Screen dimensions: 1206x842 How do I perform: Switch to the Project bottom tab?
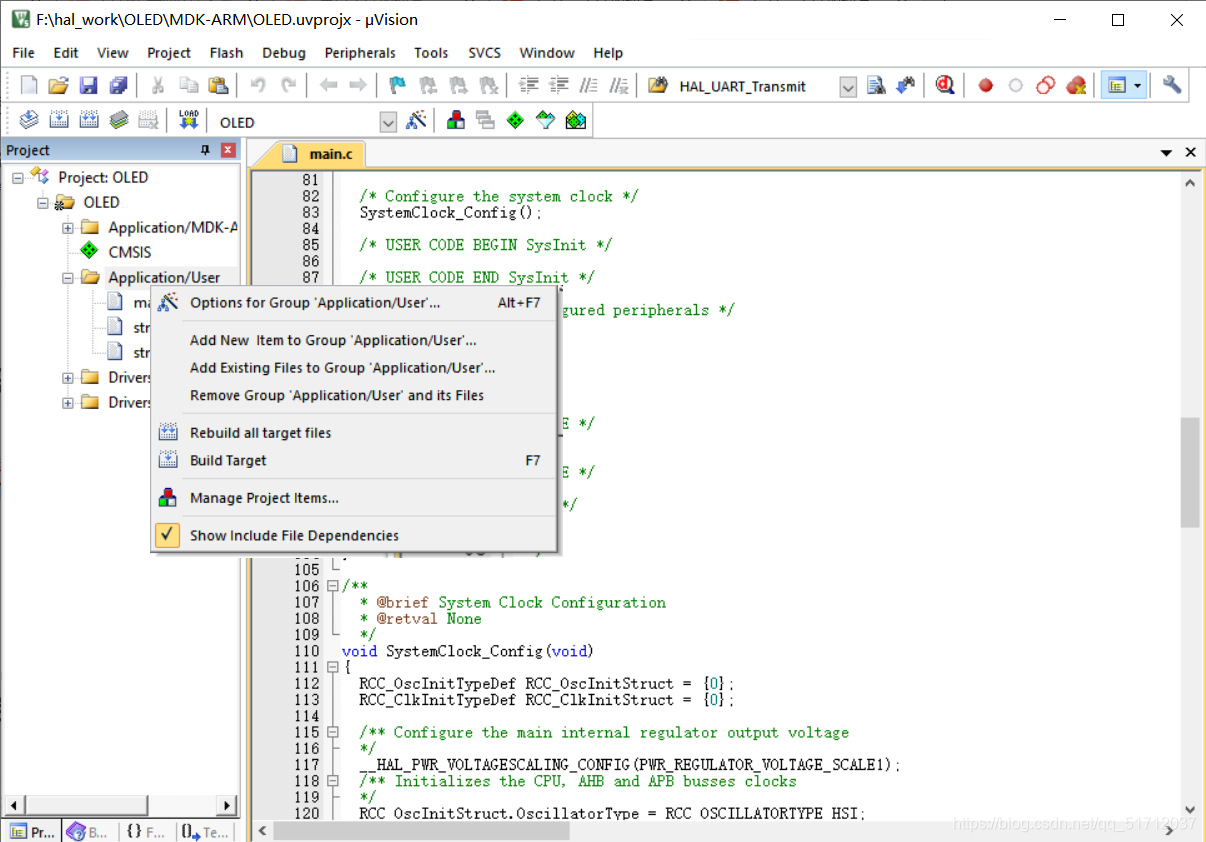(x=33, y=831)
